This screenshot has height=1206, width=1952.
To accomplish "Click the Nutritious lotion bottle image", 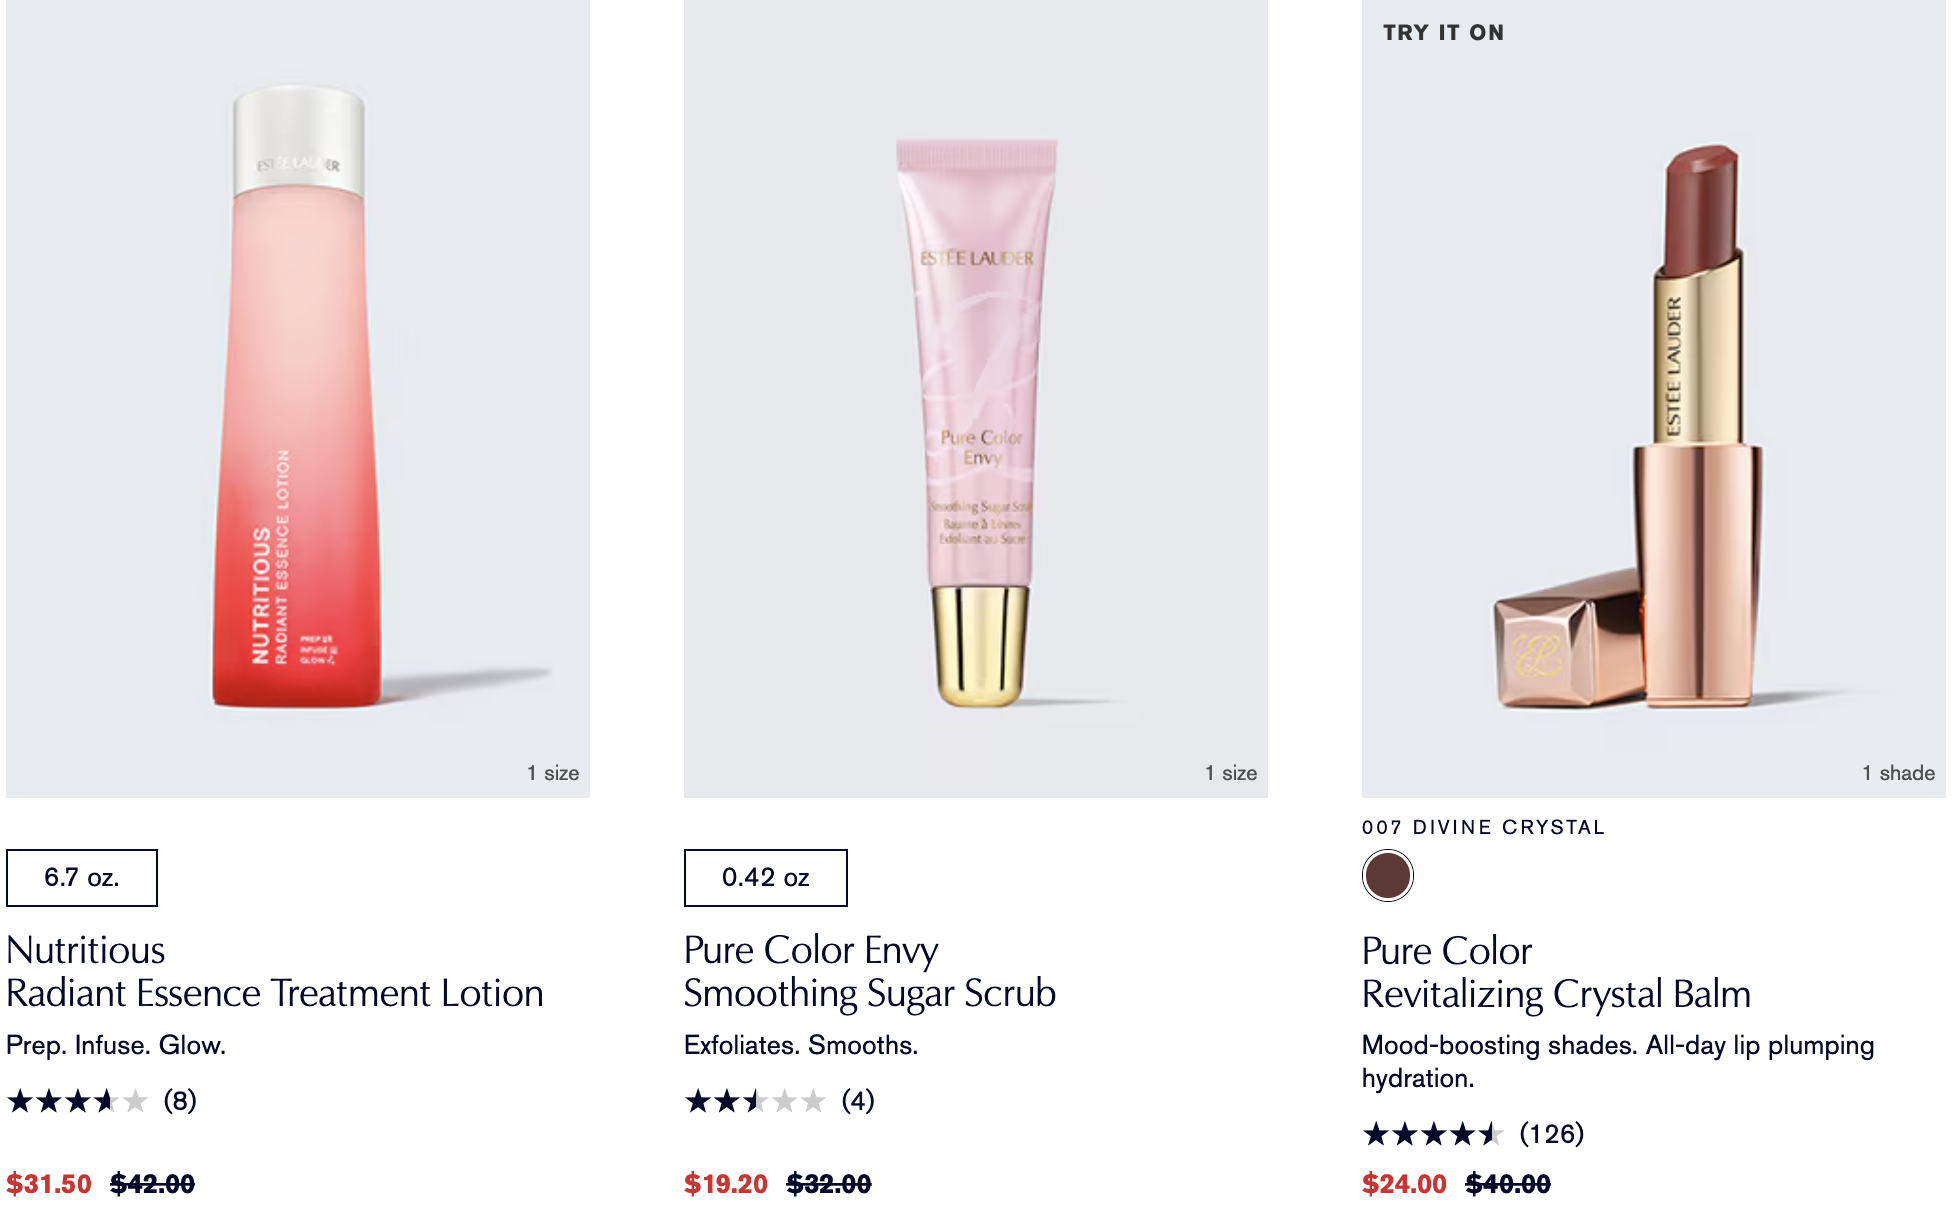I will [297, 400].
